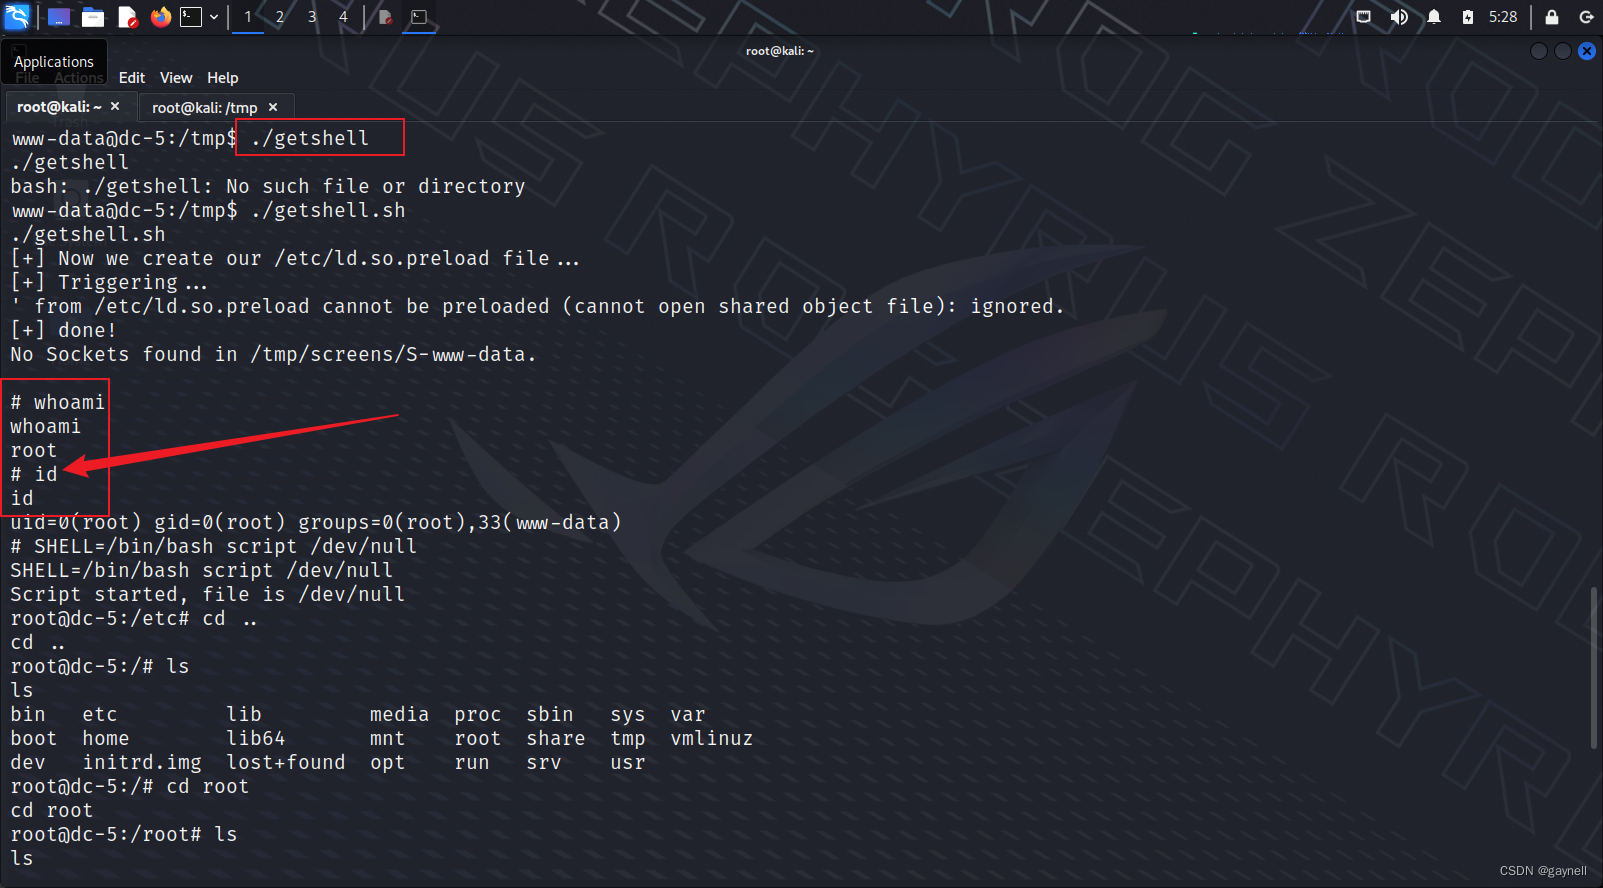Open the View menu
1603x888 pixels.
tap(176, 78)
